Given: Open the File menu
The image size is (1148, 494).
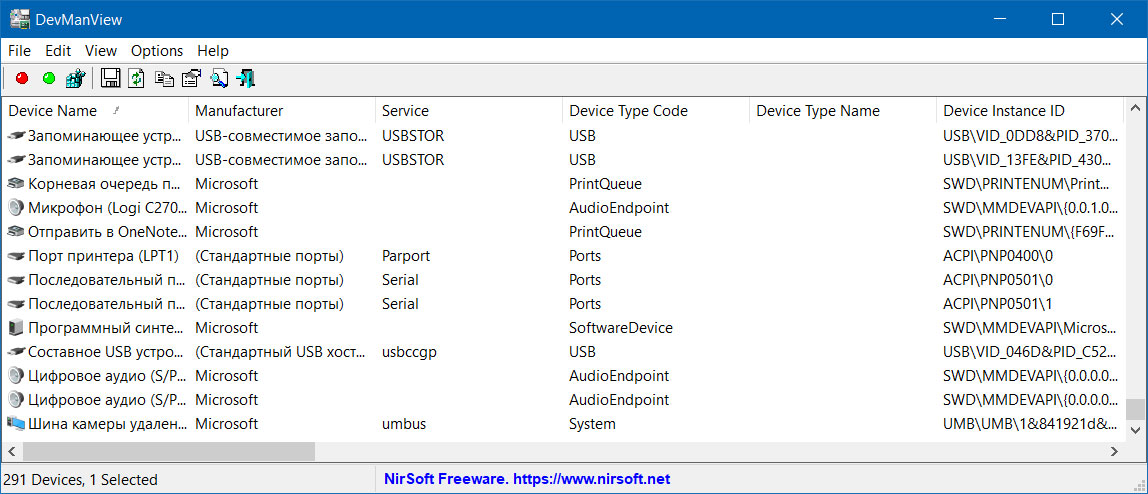Looking at the screenshot, I should point(19,50).
